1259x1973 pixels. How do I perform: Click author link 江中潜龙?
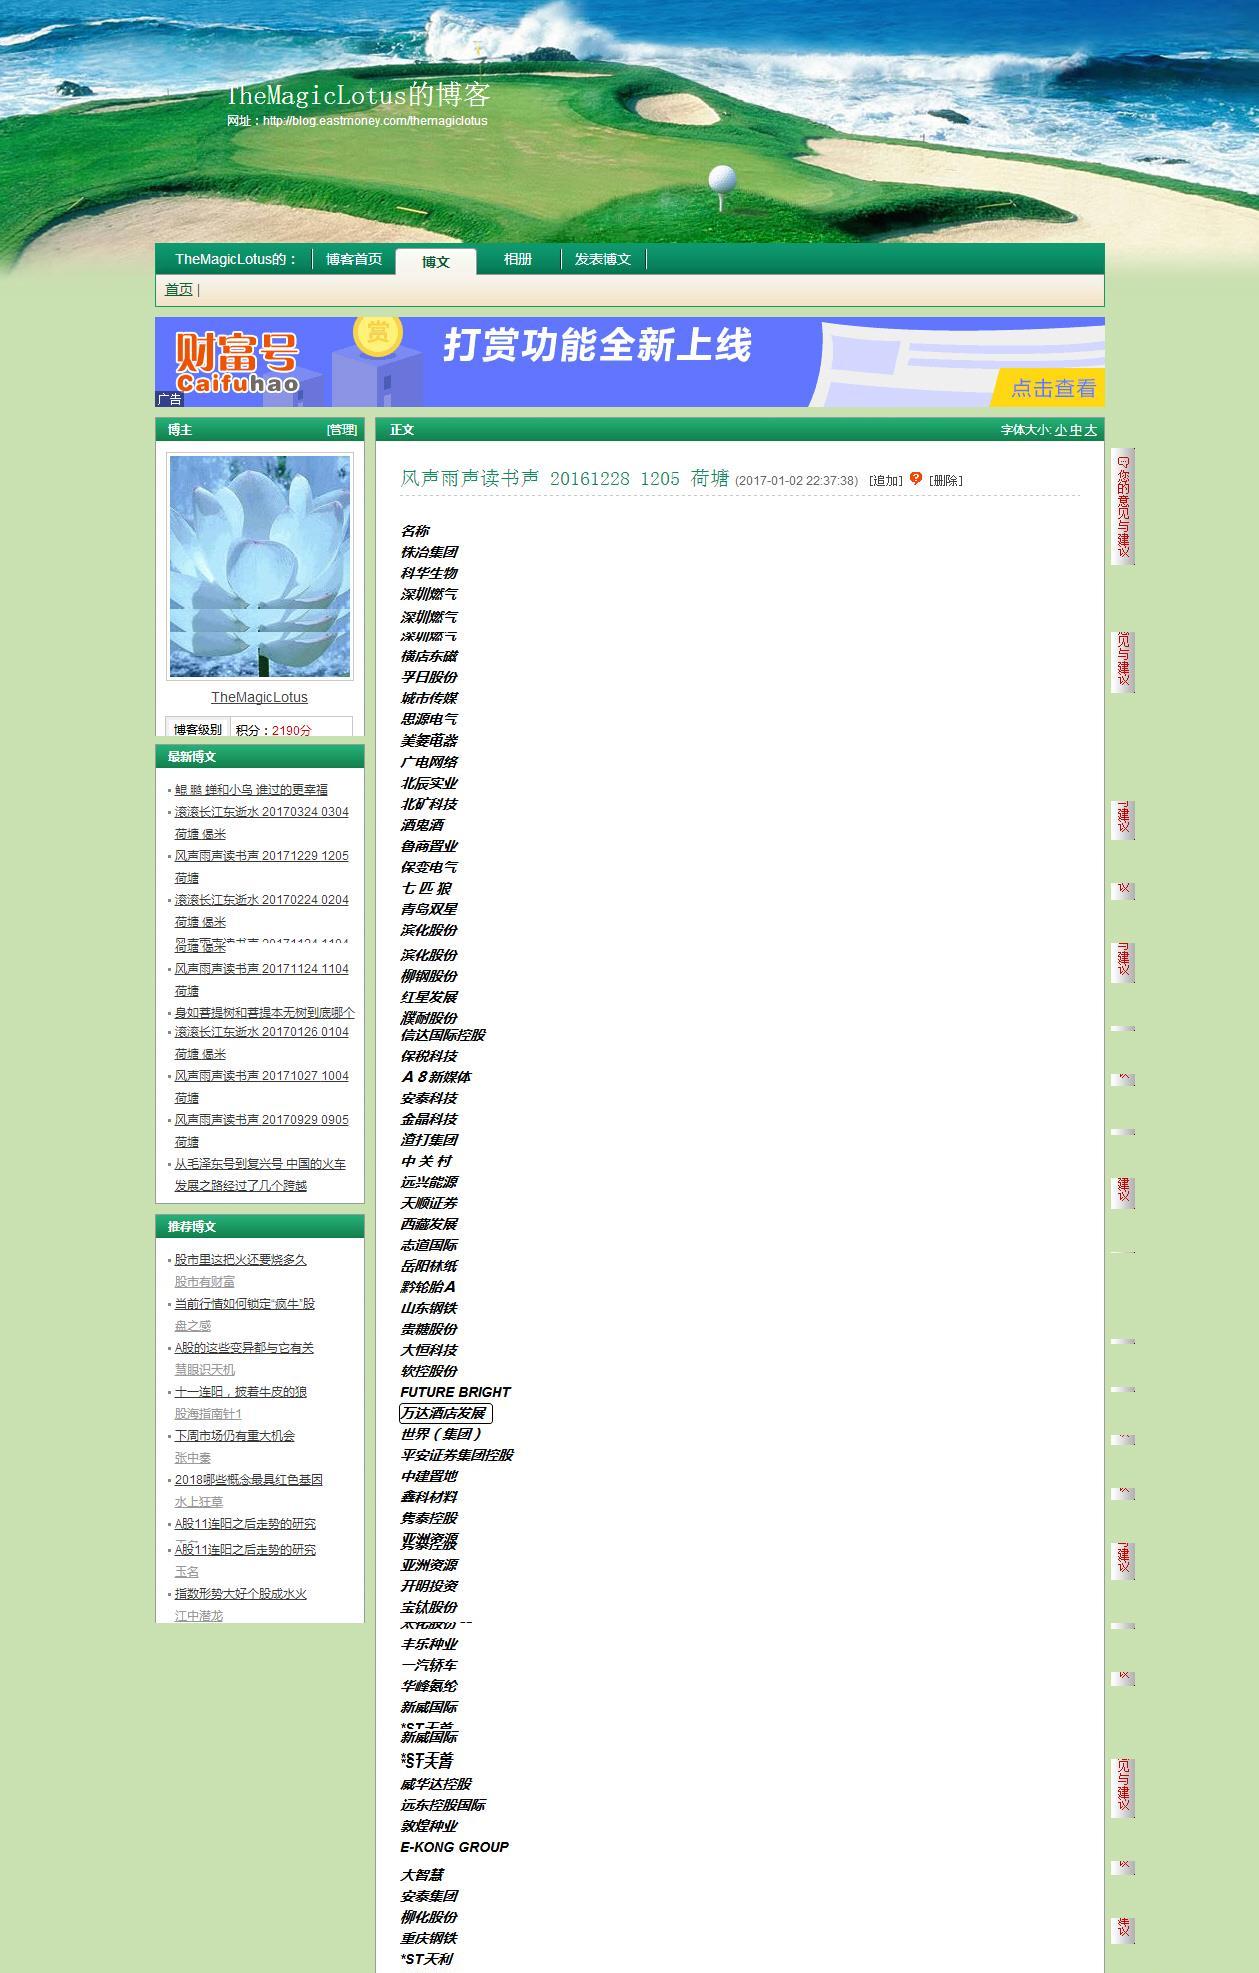pyautogui.click(x=199, y=1616)
